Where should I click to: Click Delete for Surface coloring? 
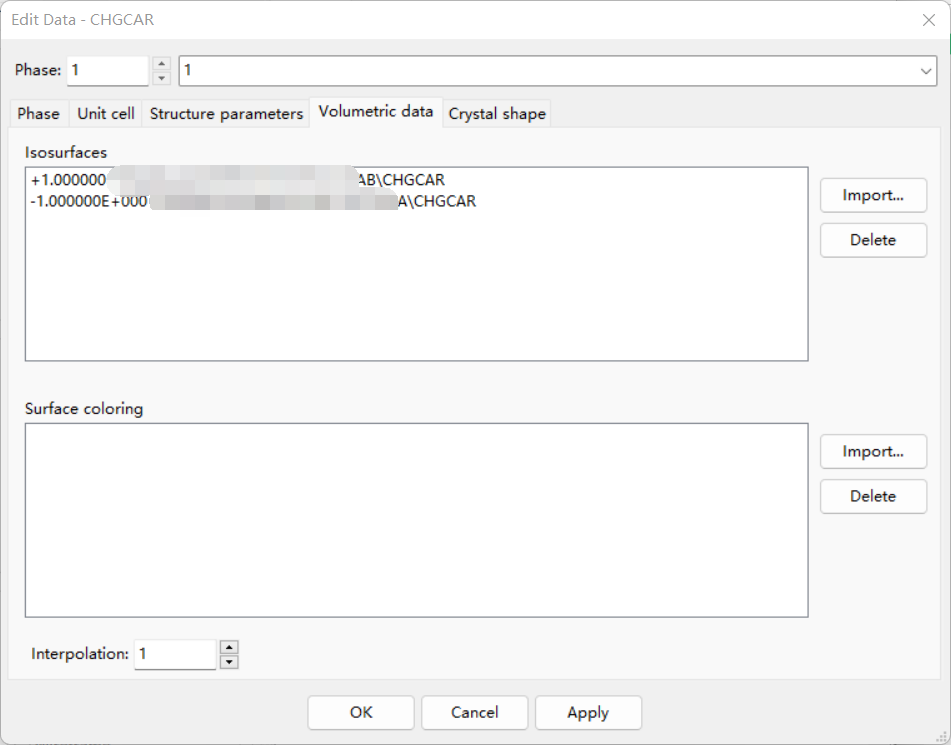point(873,496)
